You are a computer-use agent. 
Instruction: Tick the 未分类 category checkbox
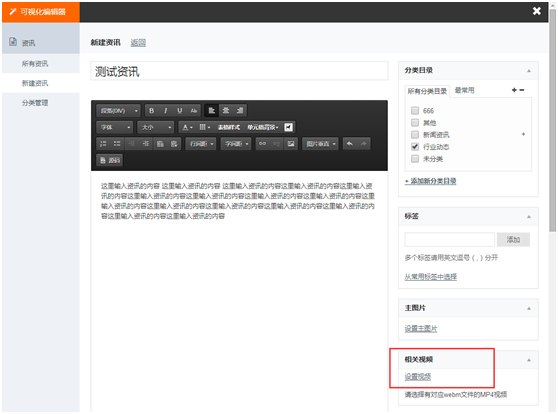[415, 159]
